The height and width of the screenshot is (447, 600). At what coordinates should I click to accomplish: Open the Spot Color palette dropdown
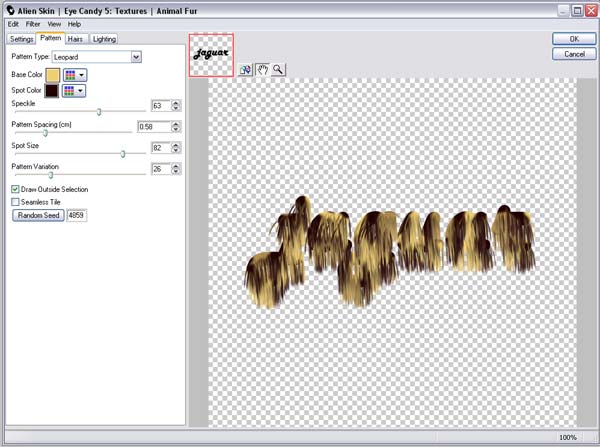(x=74, y=91)
